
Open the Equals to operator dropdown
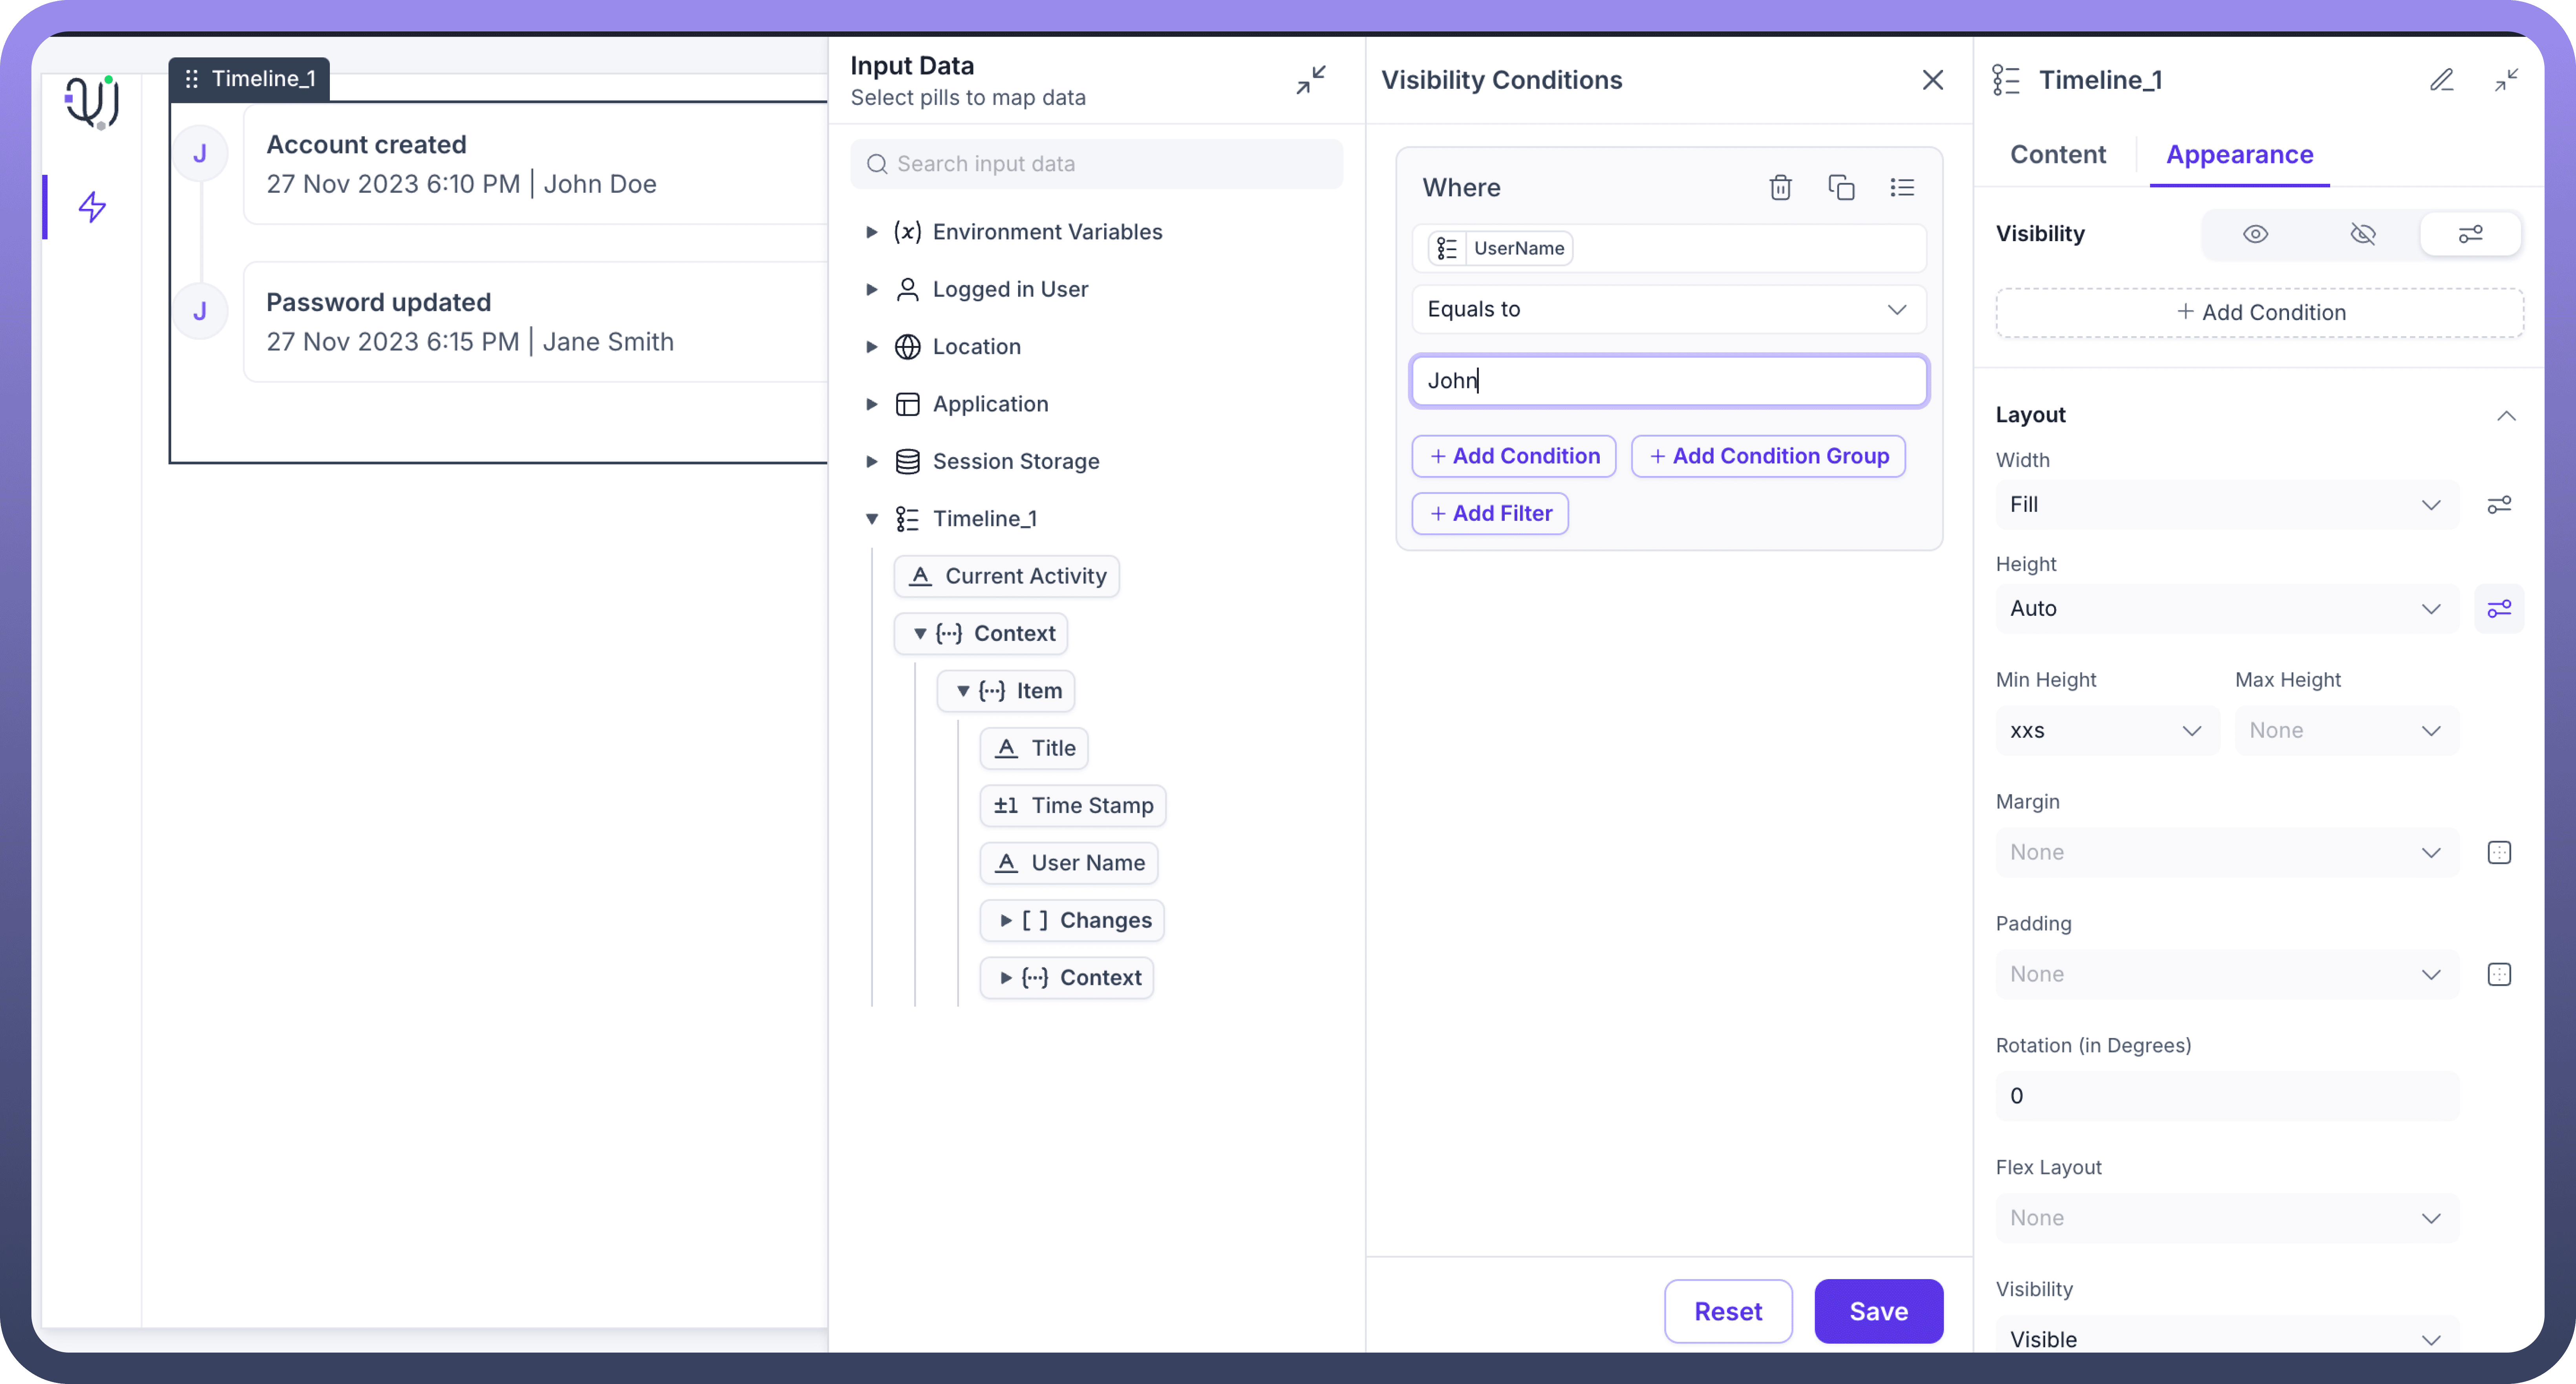(1668, 309)
